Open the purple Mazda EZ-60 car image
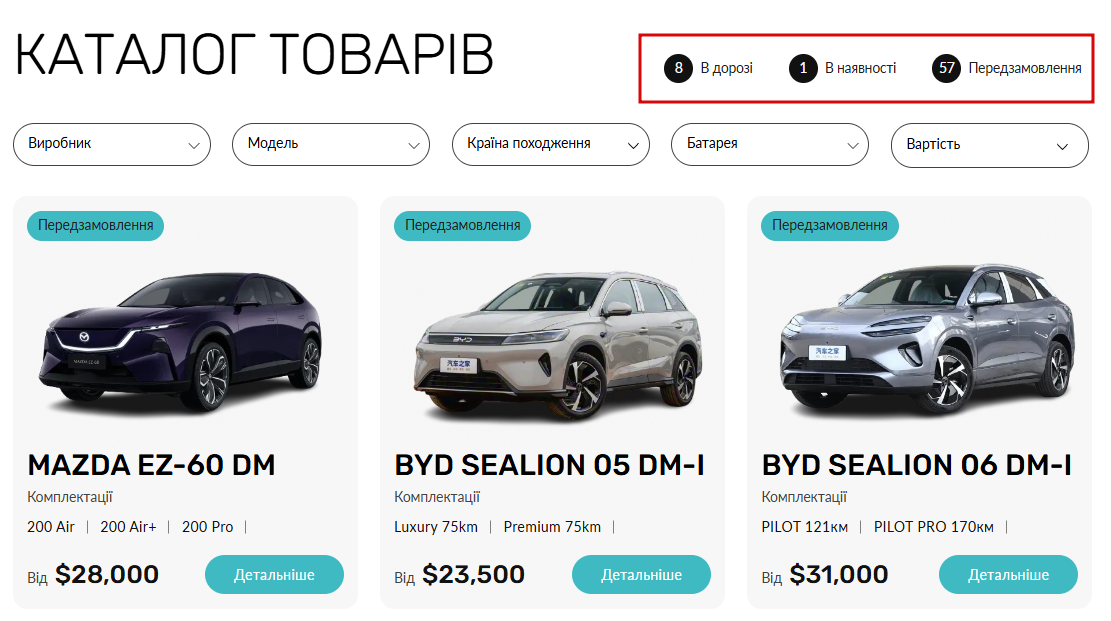Screen dimensions: 1111x621 pyautogui.click(x=183, y=340)
